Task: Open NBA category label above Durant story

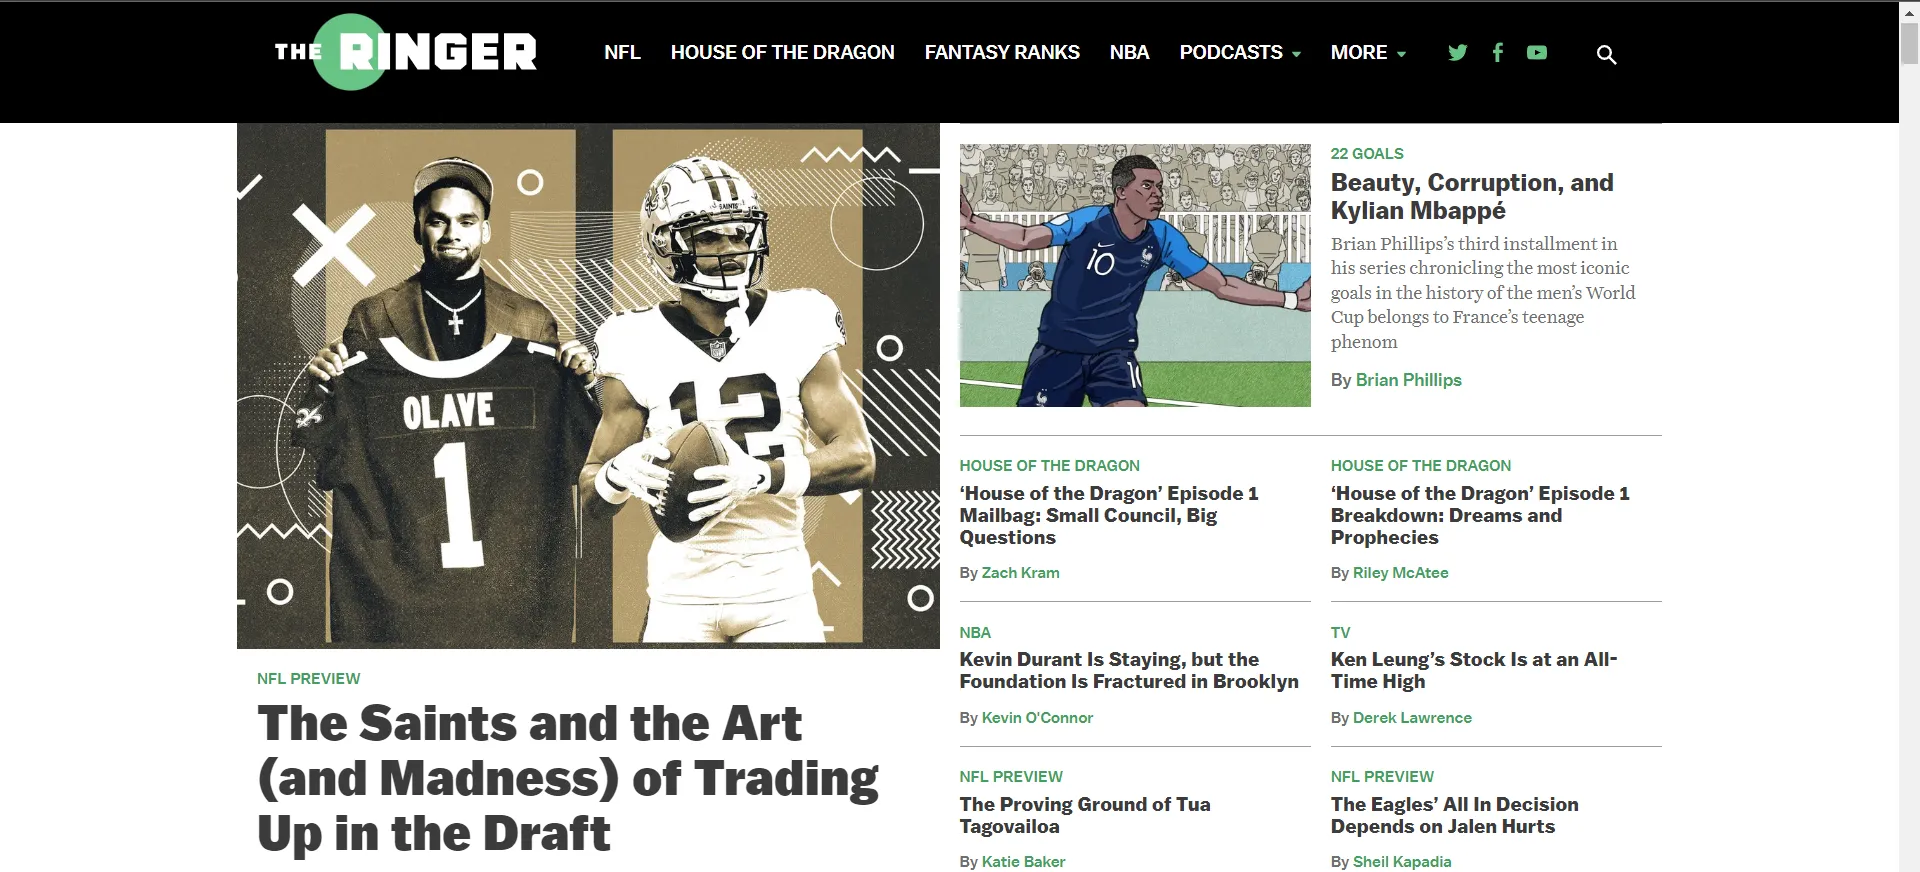Action: pyautogui.click(x=975, y=632)
